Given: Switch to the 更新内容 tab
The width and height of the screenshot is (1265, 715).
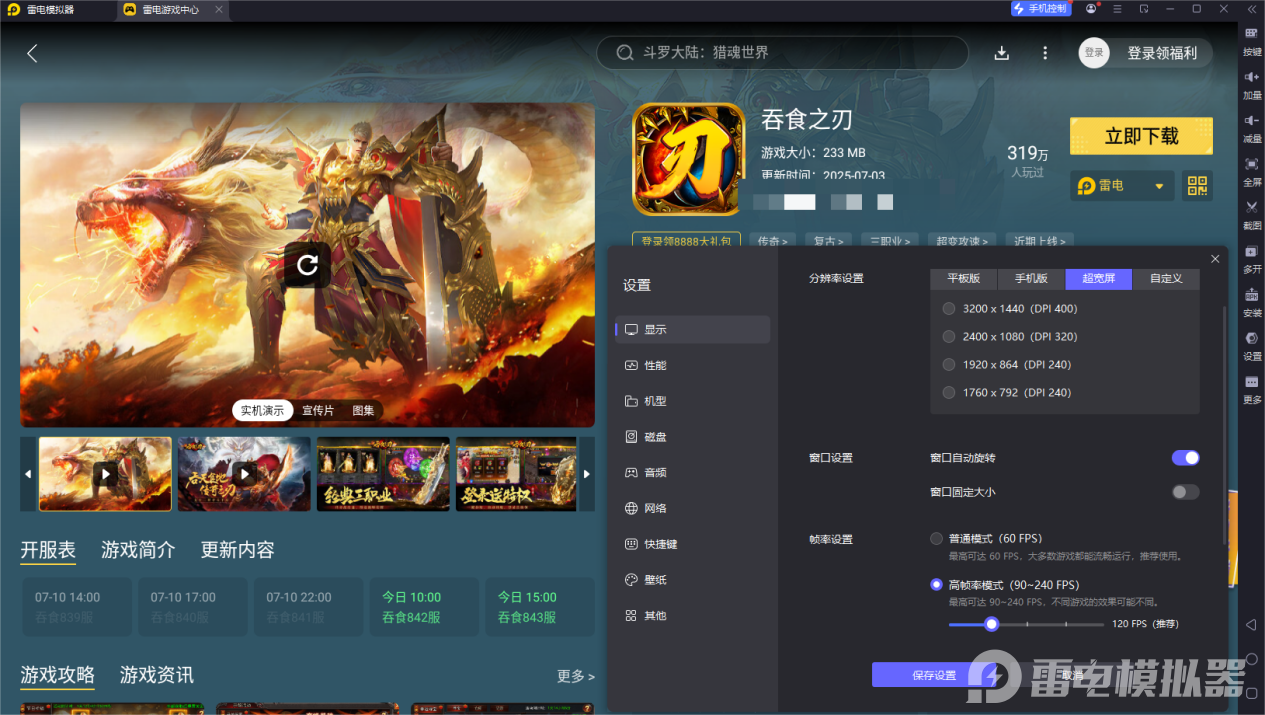Looking at the screenshot, I should (238, 550).
